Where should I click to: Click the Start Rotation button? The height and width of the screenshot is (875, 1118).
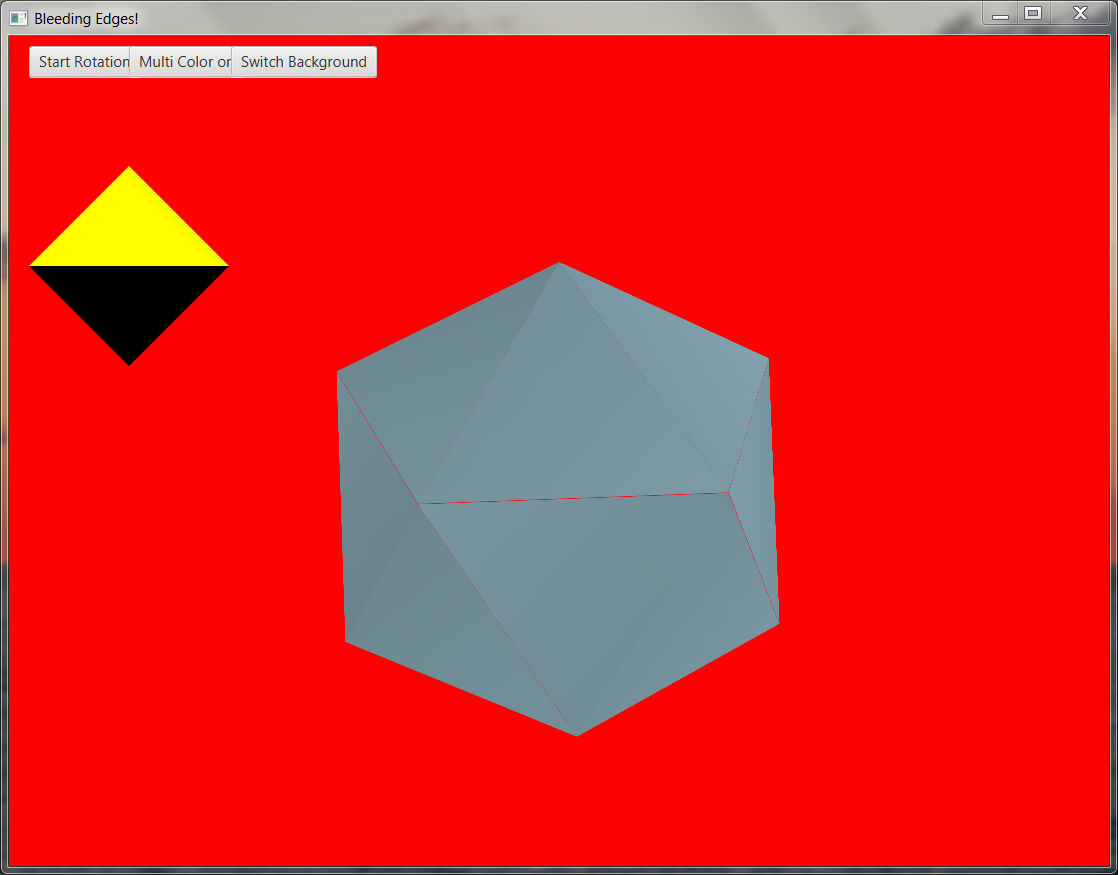click(81, 62)
